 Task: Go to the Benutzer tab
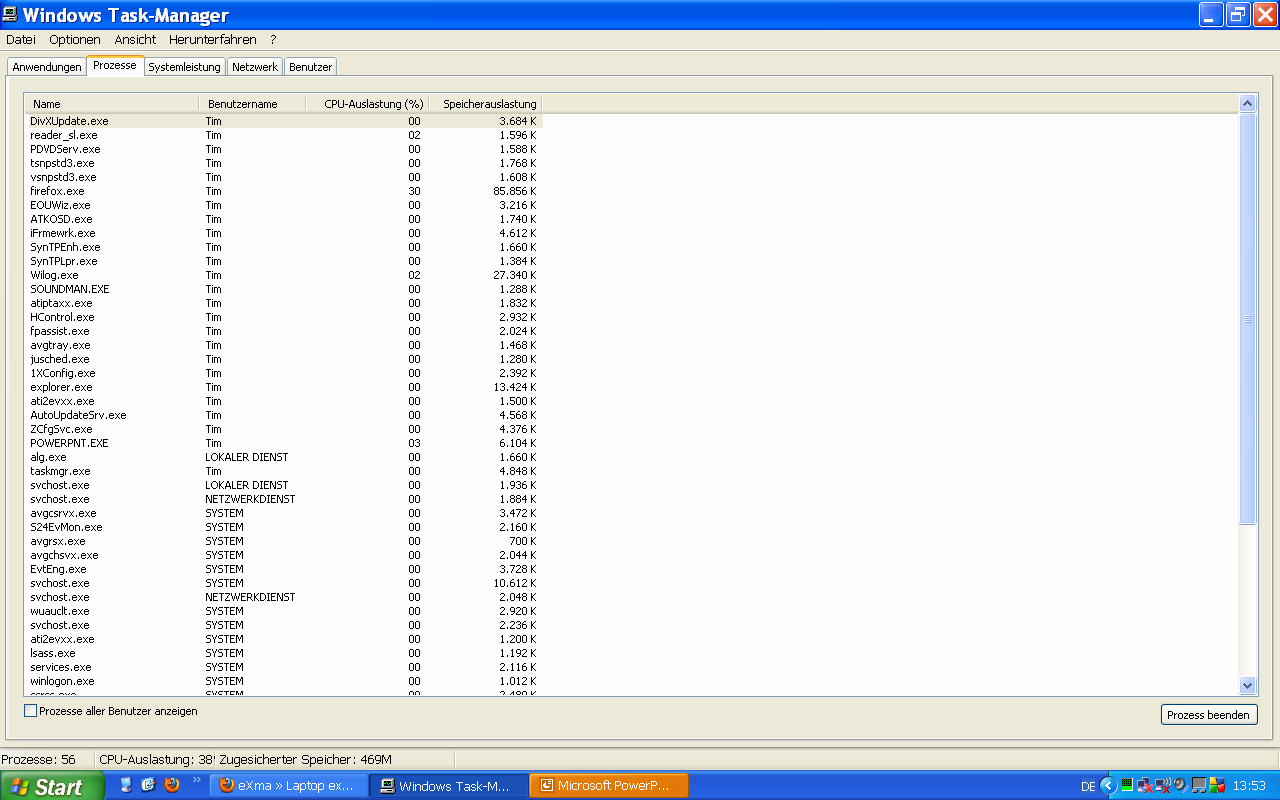311,67
